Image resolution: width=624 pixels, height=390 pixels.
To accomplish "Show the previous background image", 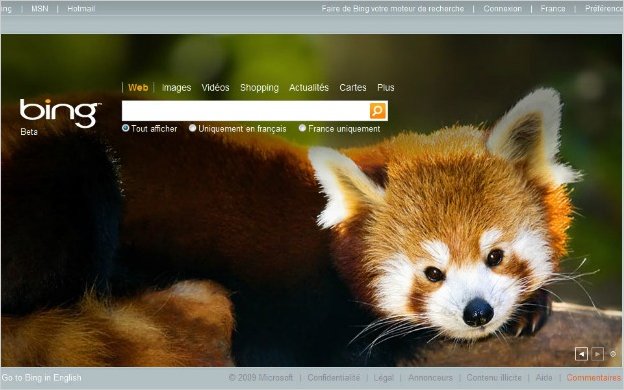I will pyautogui.click(x=581, y=354).
